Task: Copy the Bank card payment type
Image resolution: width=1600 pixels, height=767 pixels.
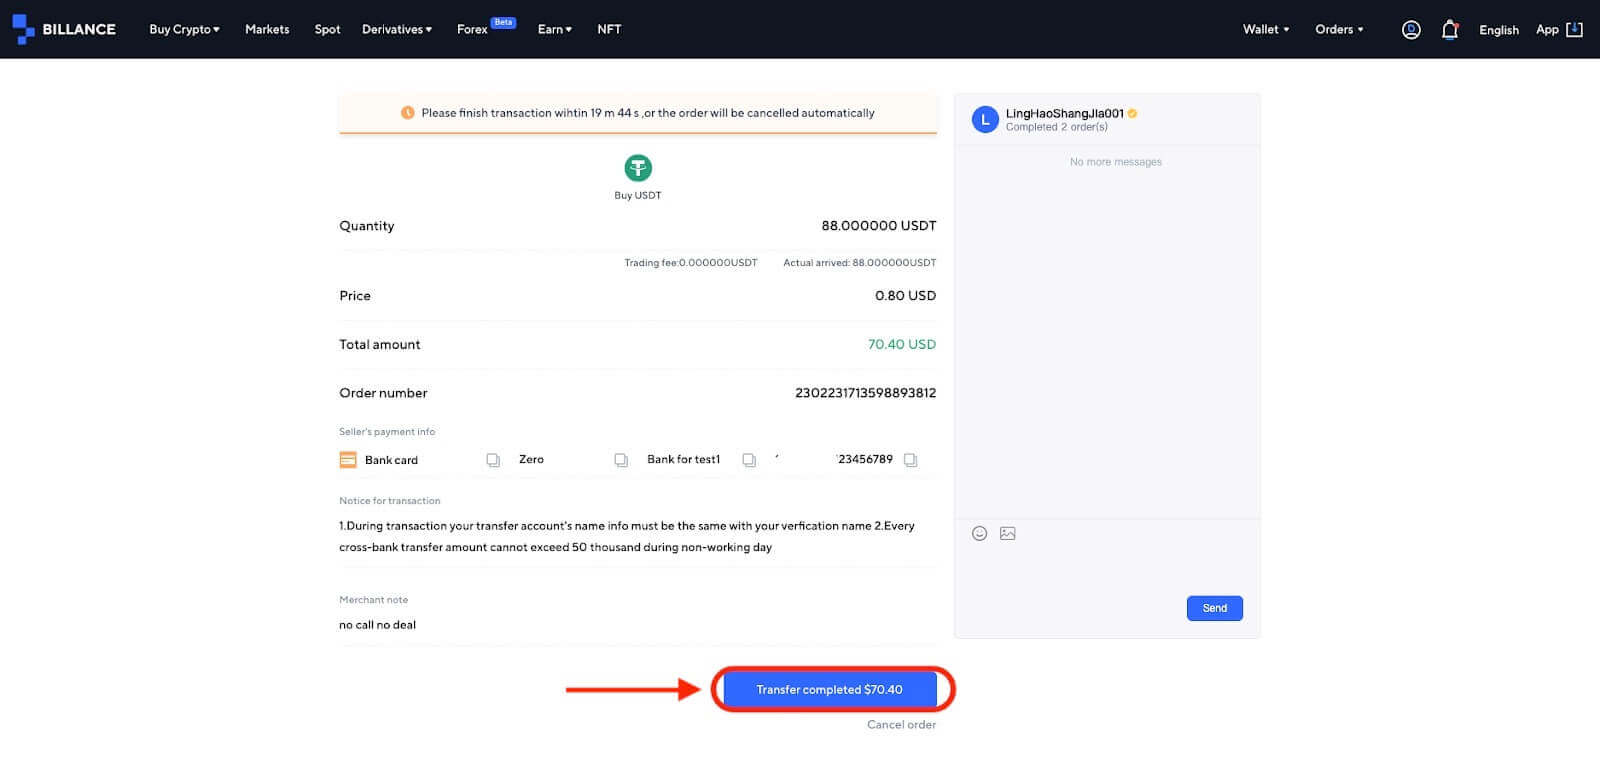Action: tap(493, 460)
